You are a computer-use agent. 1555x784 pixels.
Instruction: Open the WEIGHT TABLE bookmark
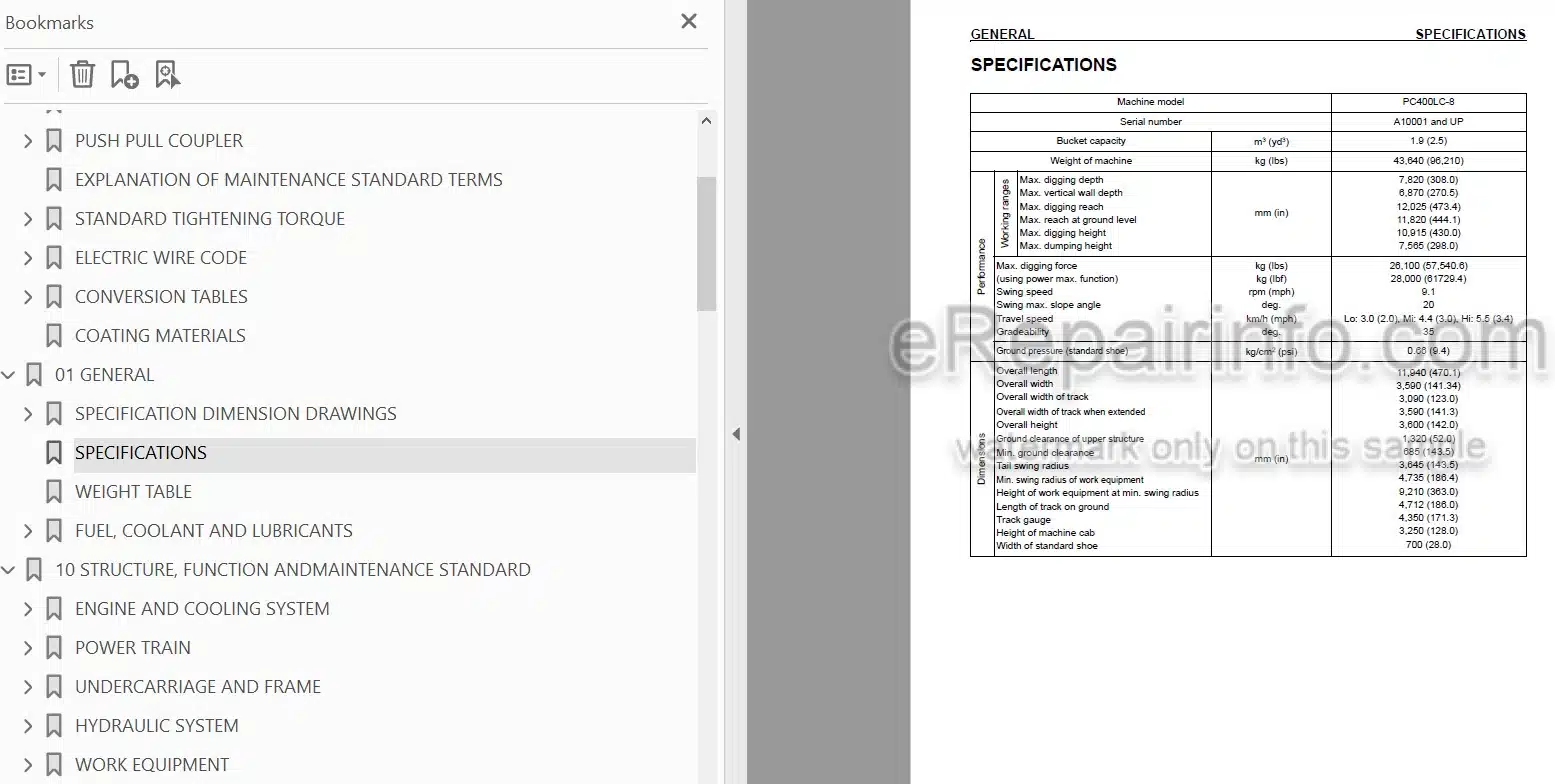tap(133, 492)
